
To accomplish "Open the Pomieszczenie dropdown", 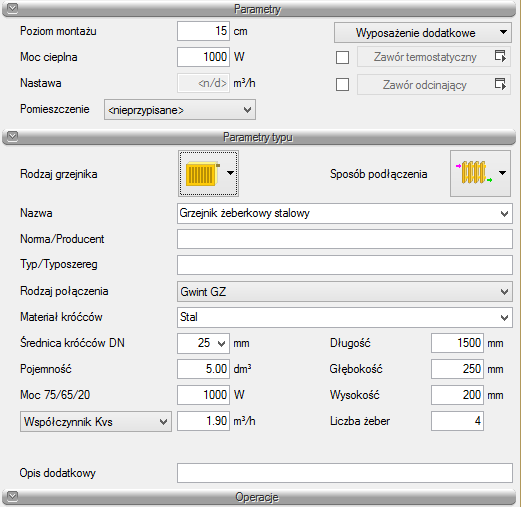I will click(x=180, y=109).
